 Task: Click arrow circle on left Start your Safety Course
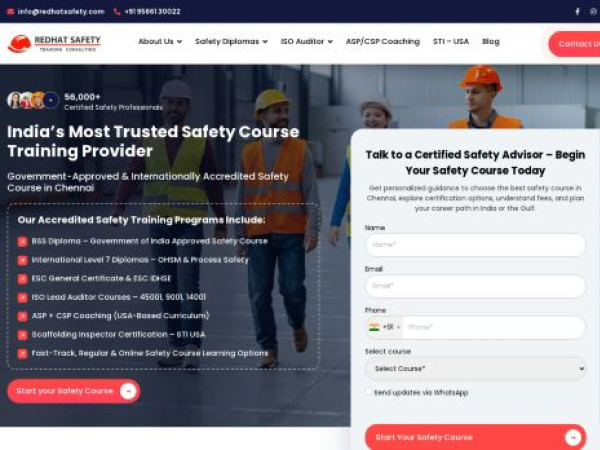pyautogui.click(x=128, y=391)
